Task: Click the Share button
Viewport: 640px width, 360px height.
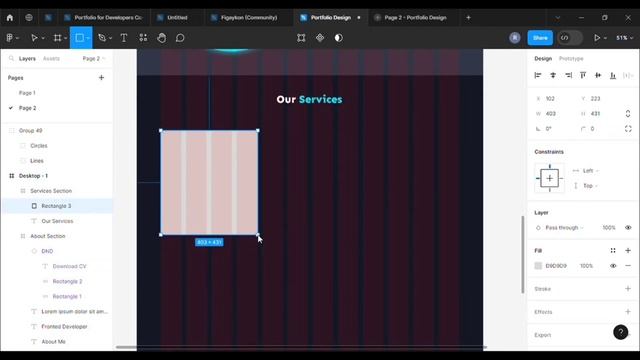Action: 540,38
